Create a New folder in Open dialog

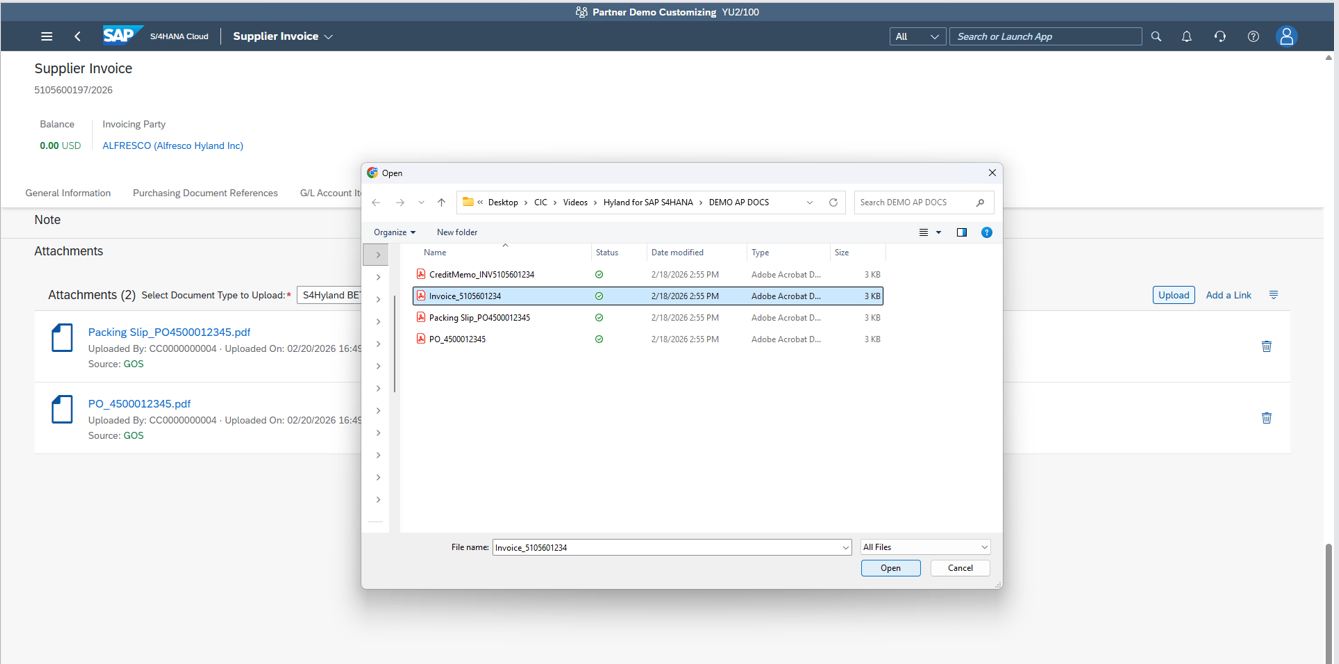coord(457,232)
